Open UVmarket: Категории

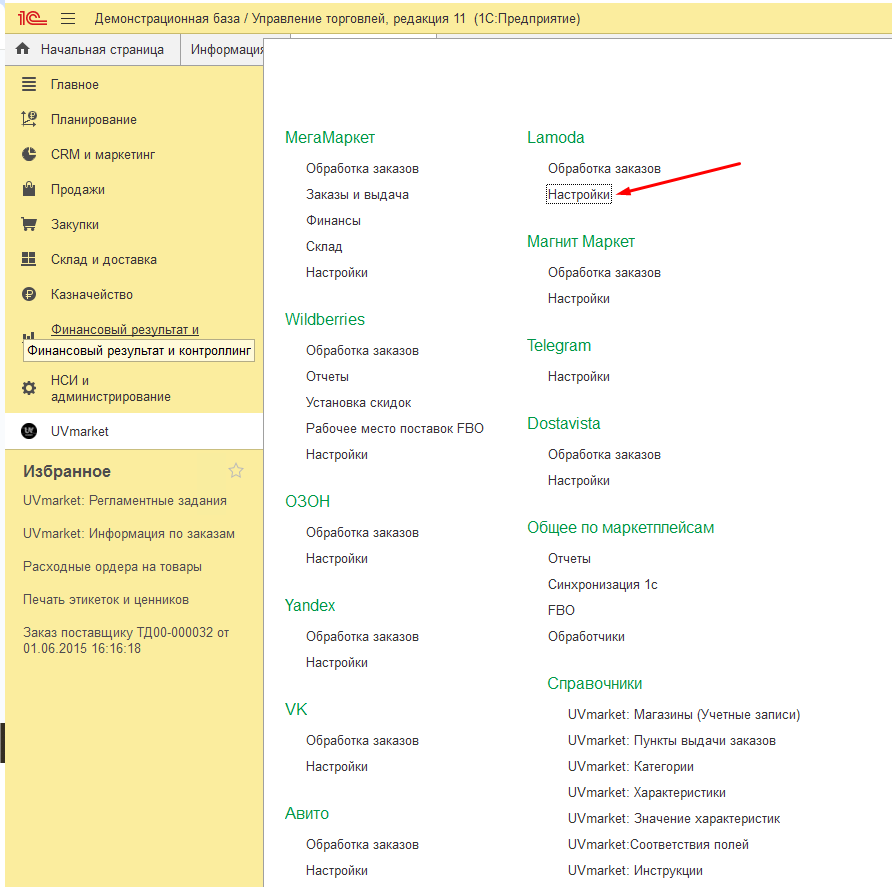[631, 767]
